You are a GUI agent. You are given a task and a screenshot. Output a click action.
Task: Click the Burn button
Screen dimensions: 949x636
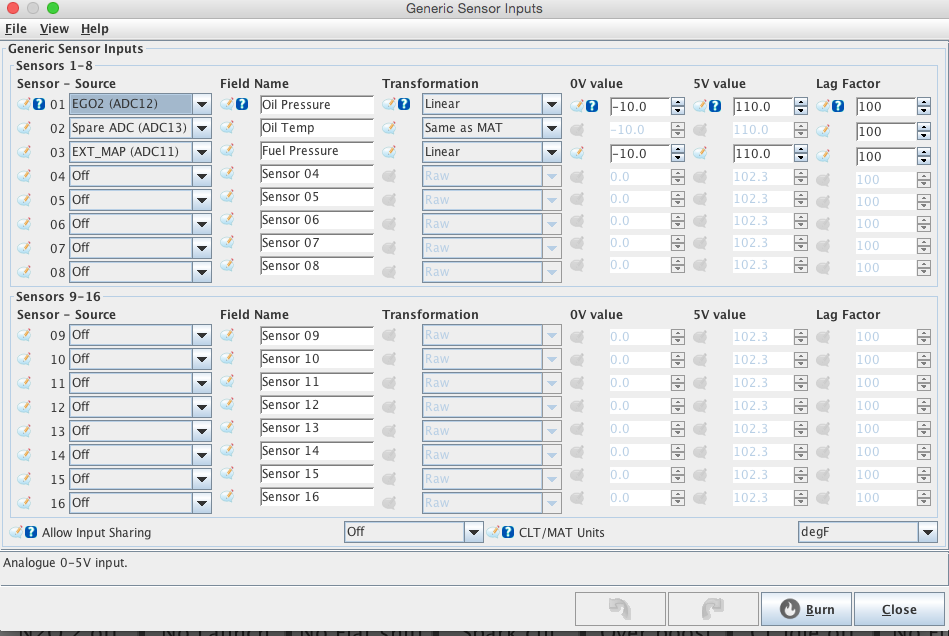pos(806,609)
